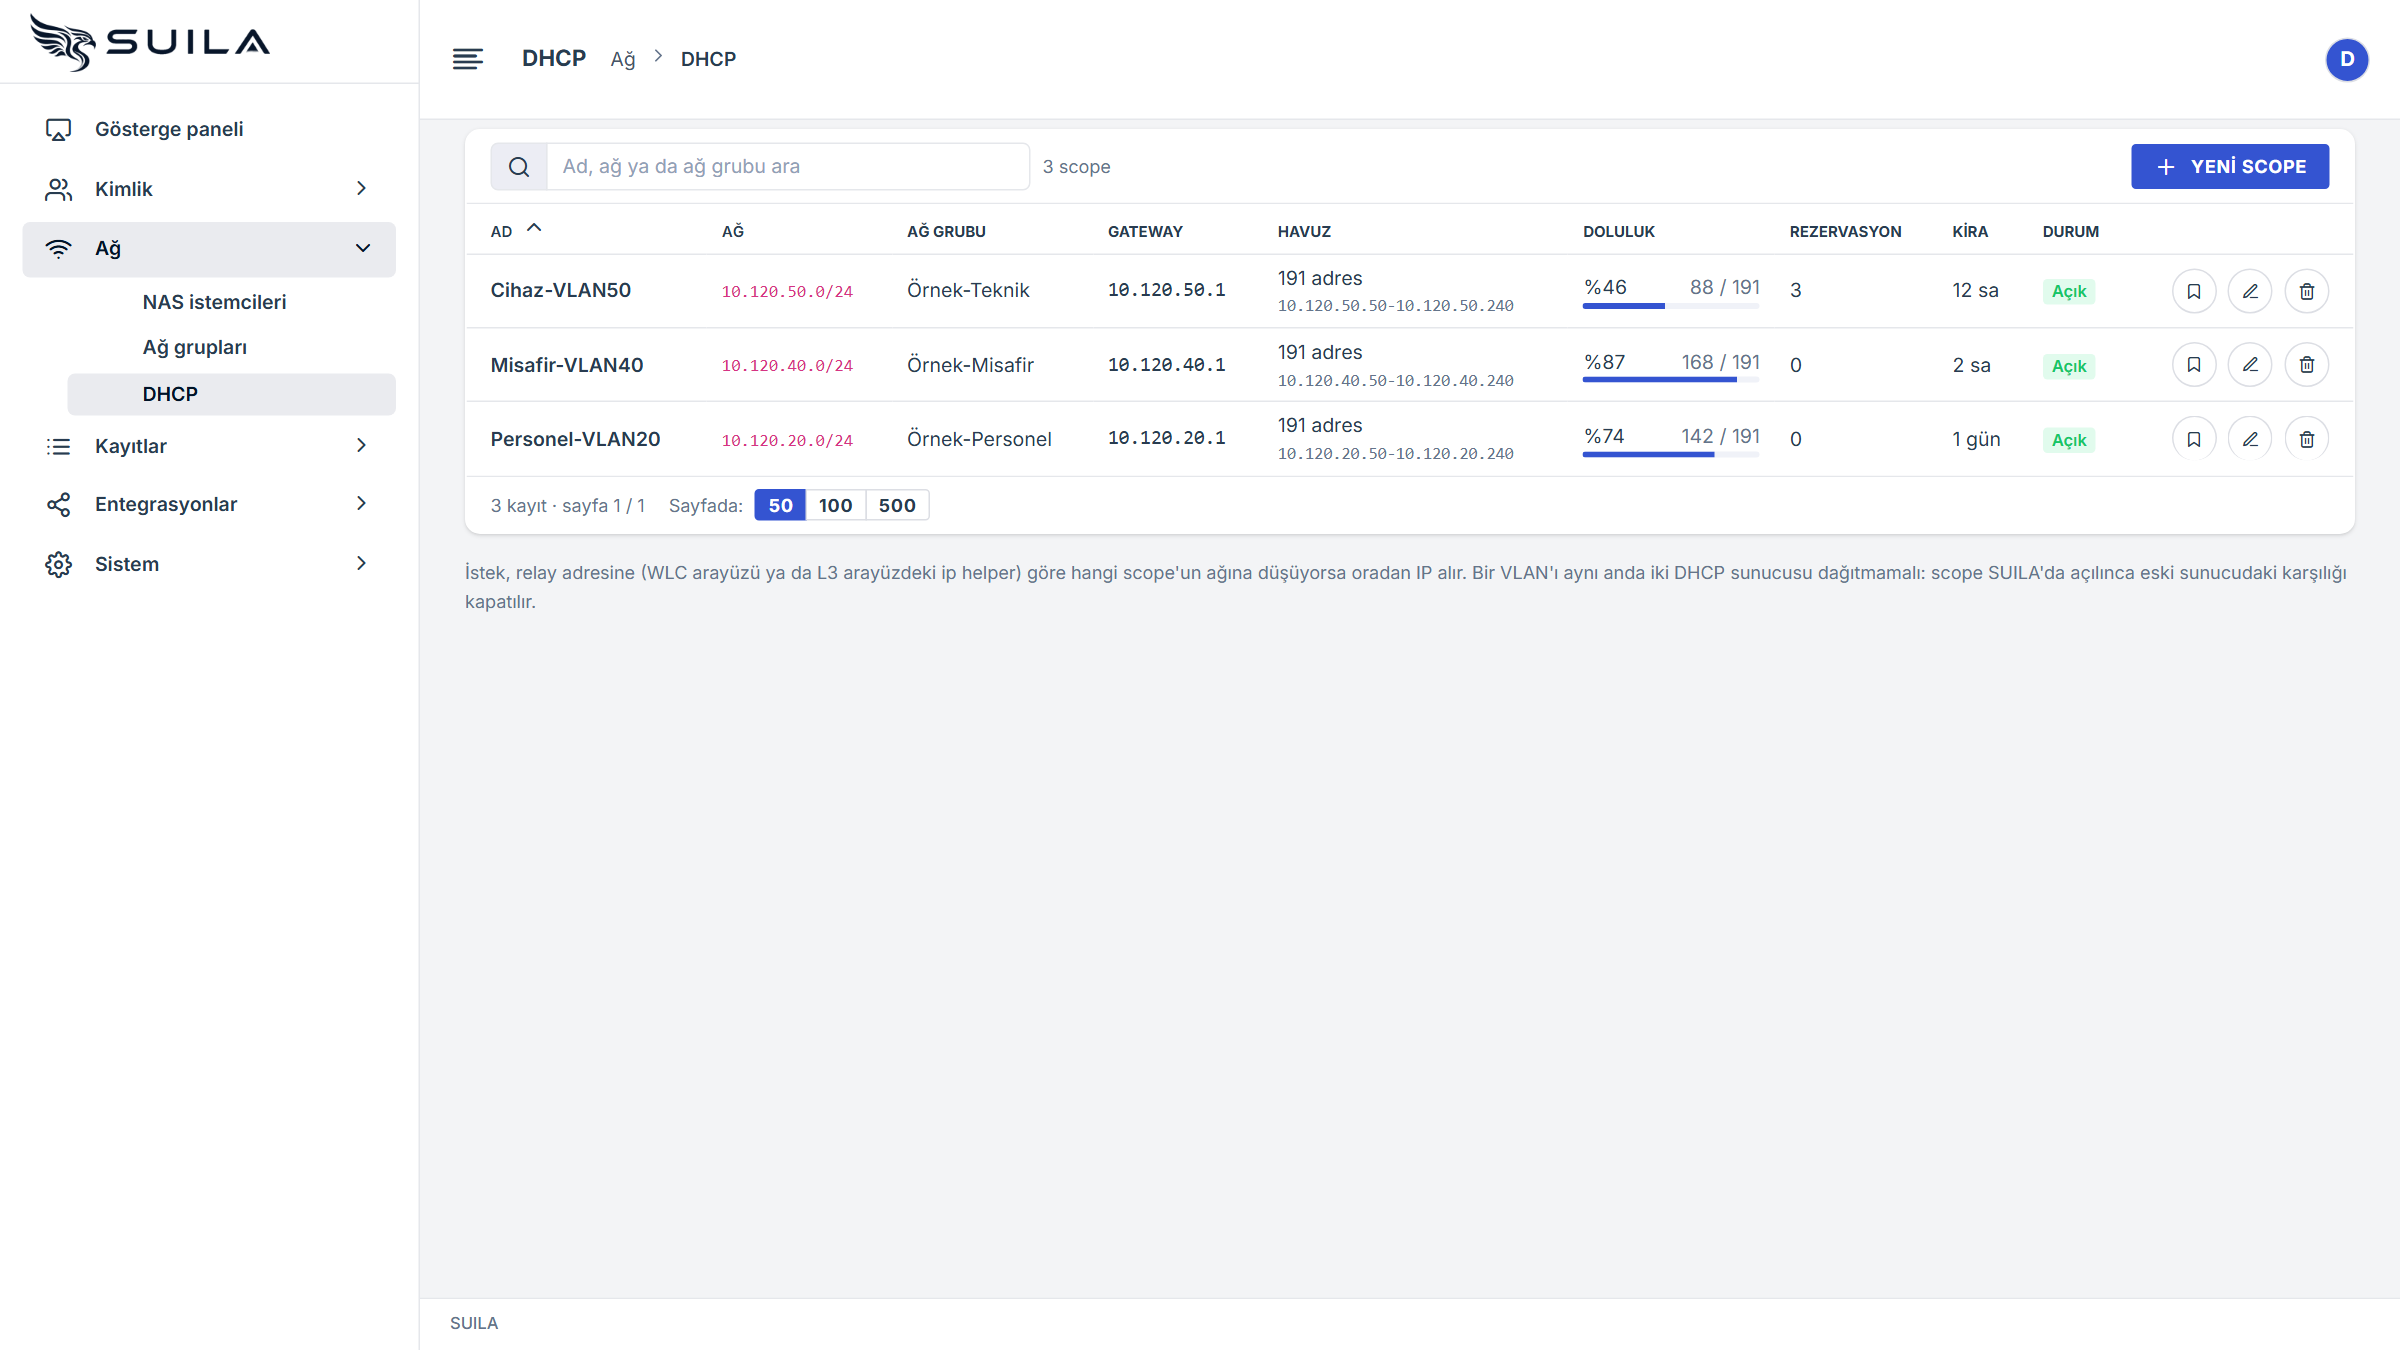The image size is (2400, 1350).
Task: Edit the Misafir-VLAN40 scope
Action: 2250,365
